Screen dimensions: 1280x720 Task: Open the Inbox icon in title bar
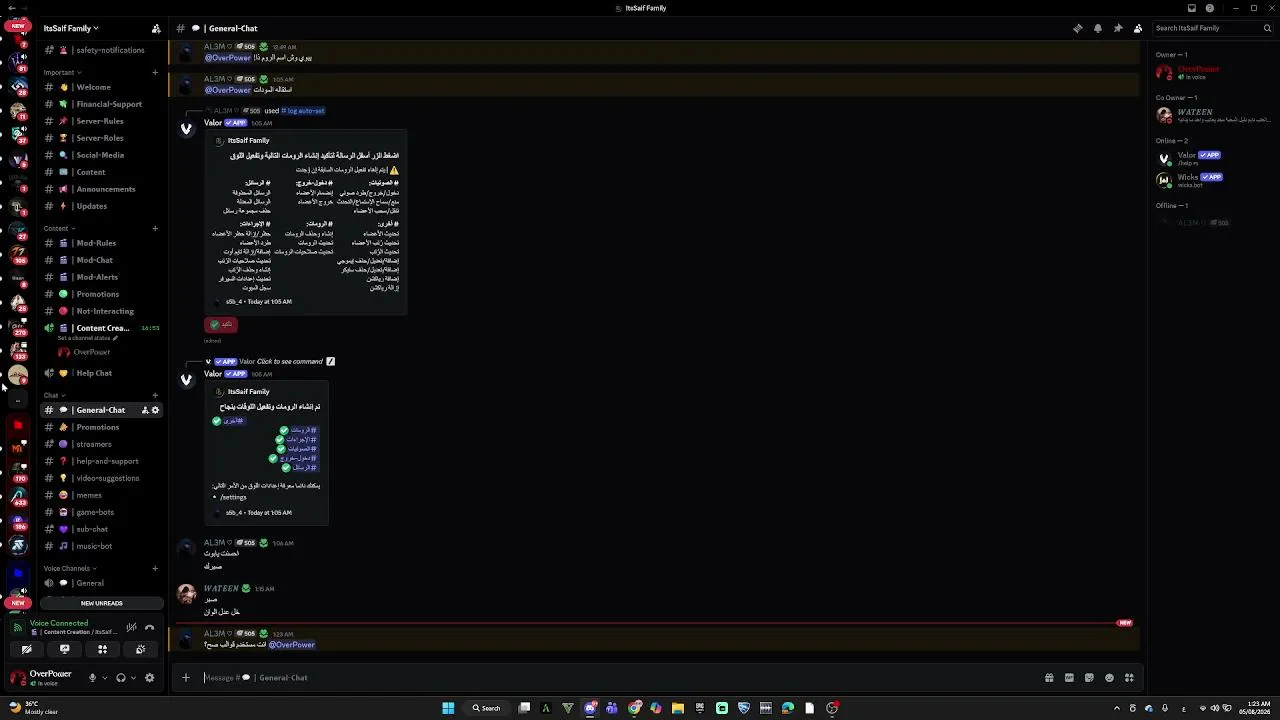click(1190, 8)
